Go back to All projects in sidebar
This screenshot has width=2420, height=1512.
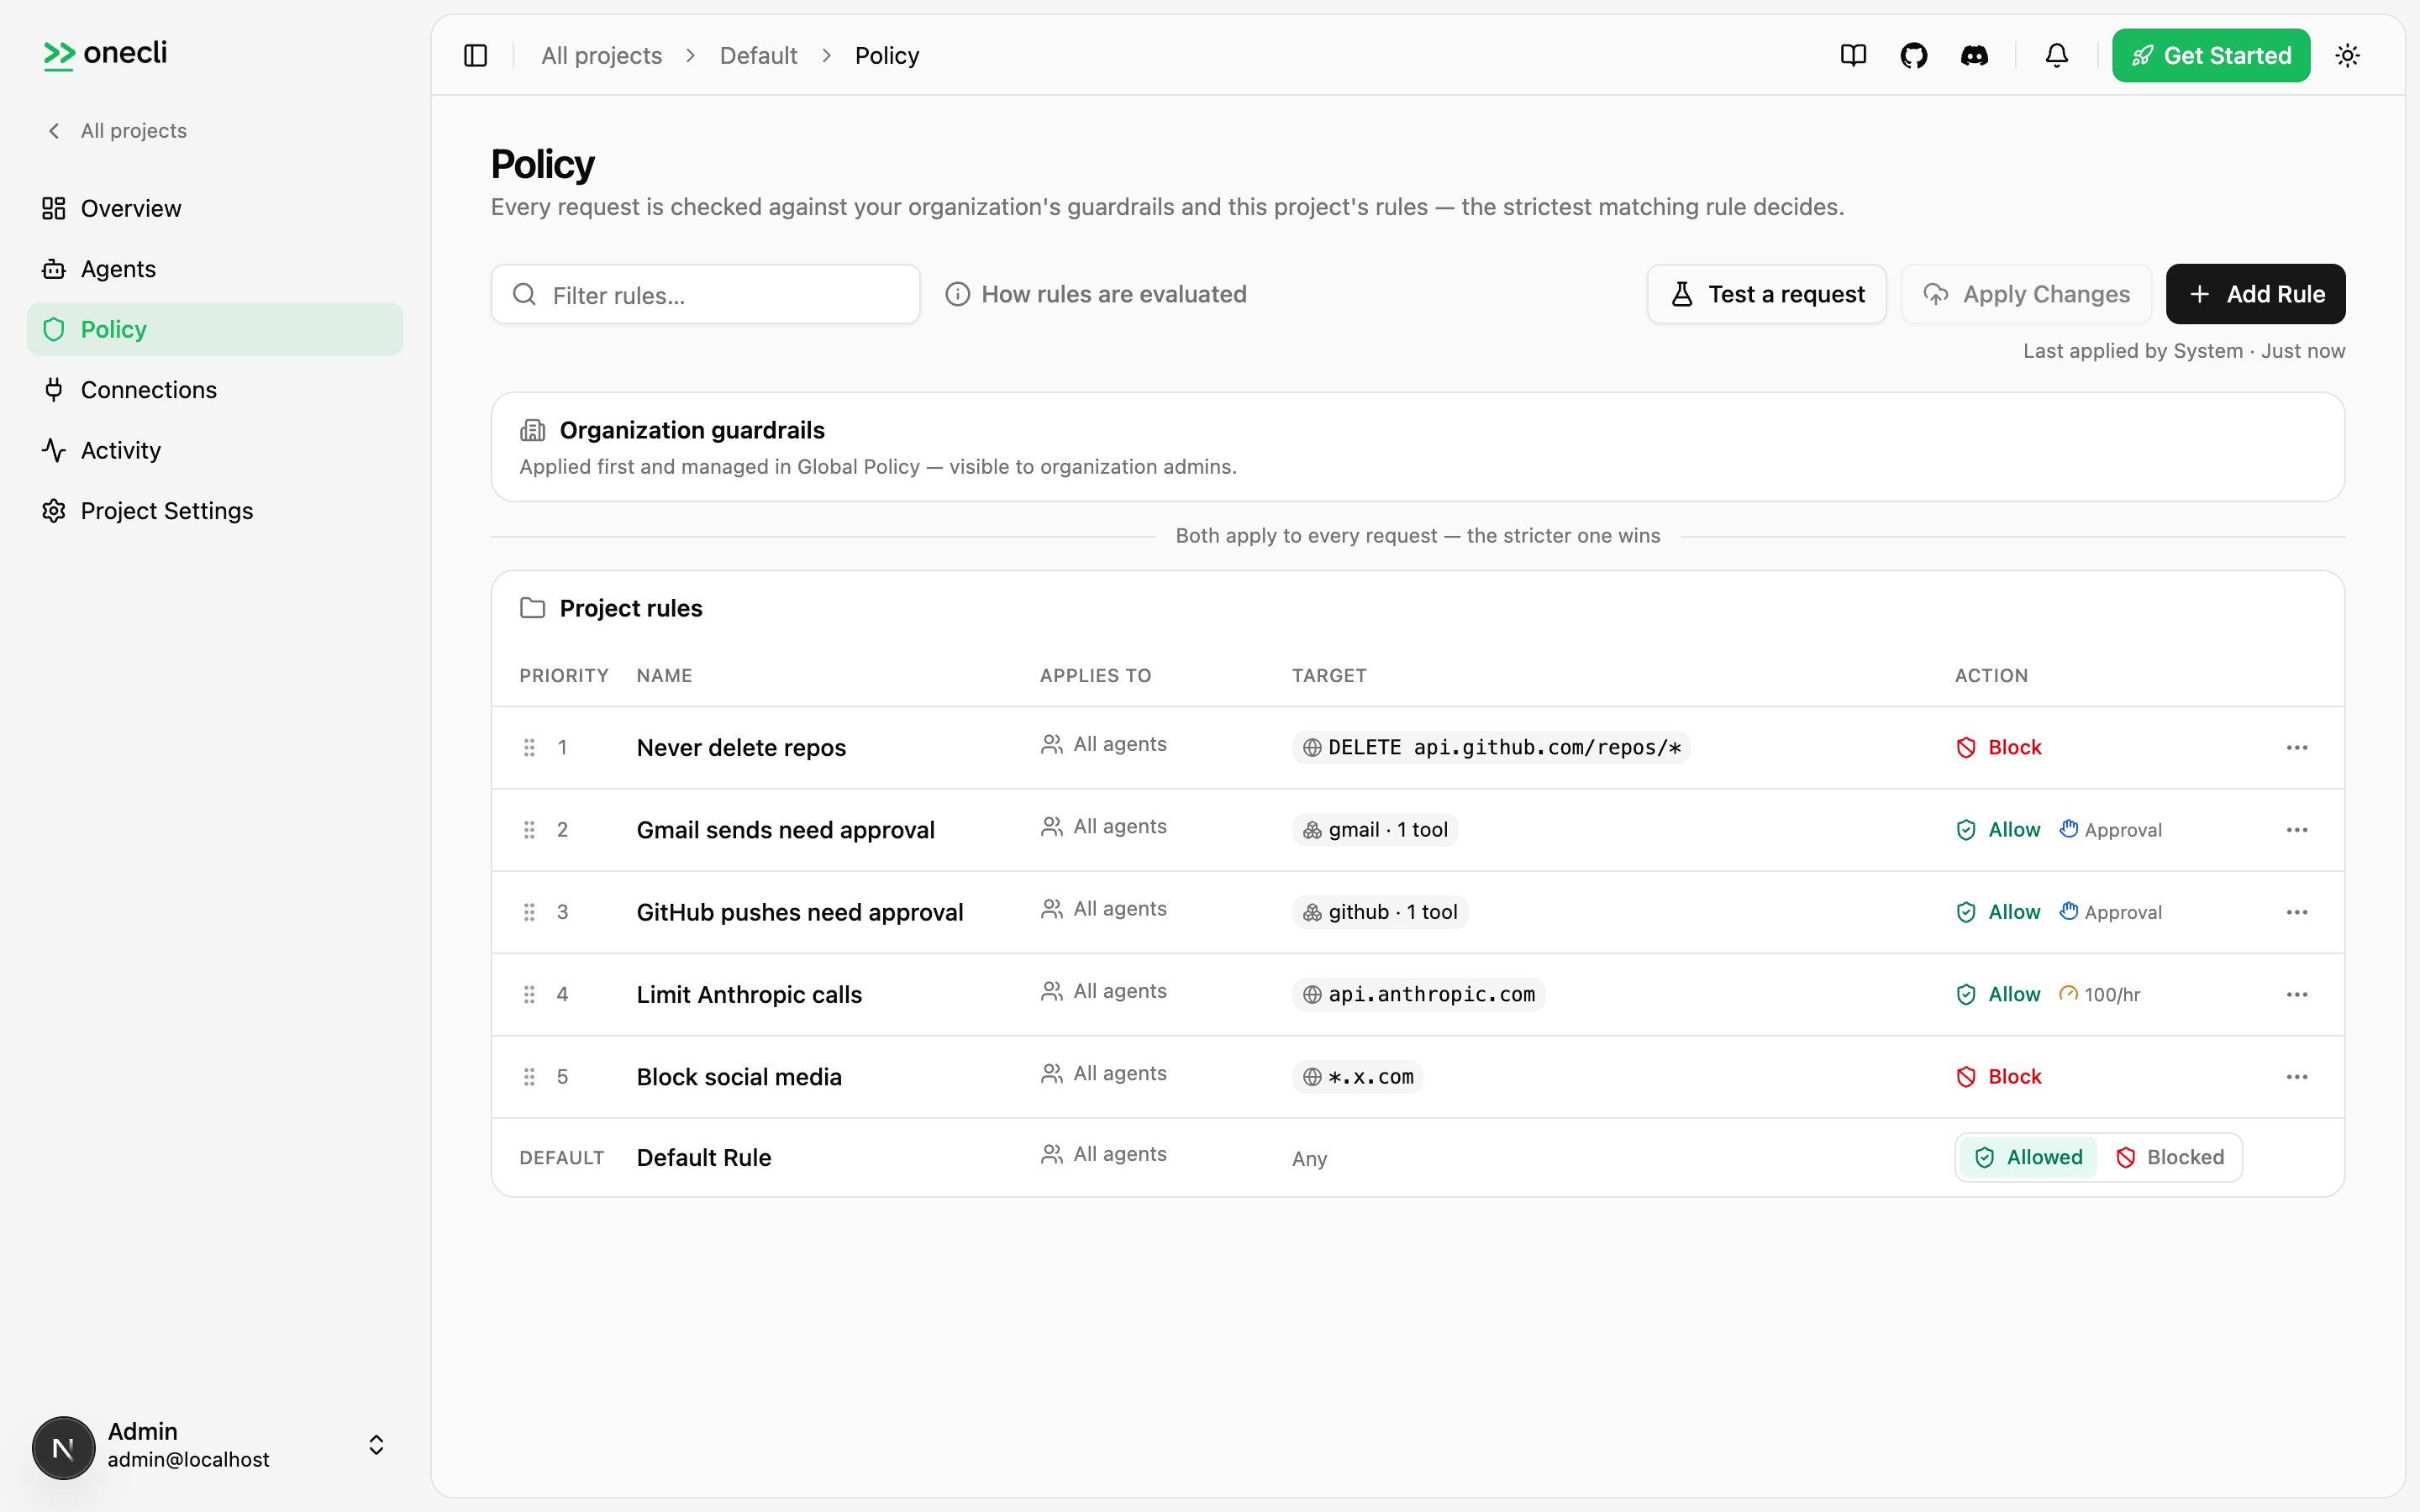tap(117, 131)
